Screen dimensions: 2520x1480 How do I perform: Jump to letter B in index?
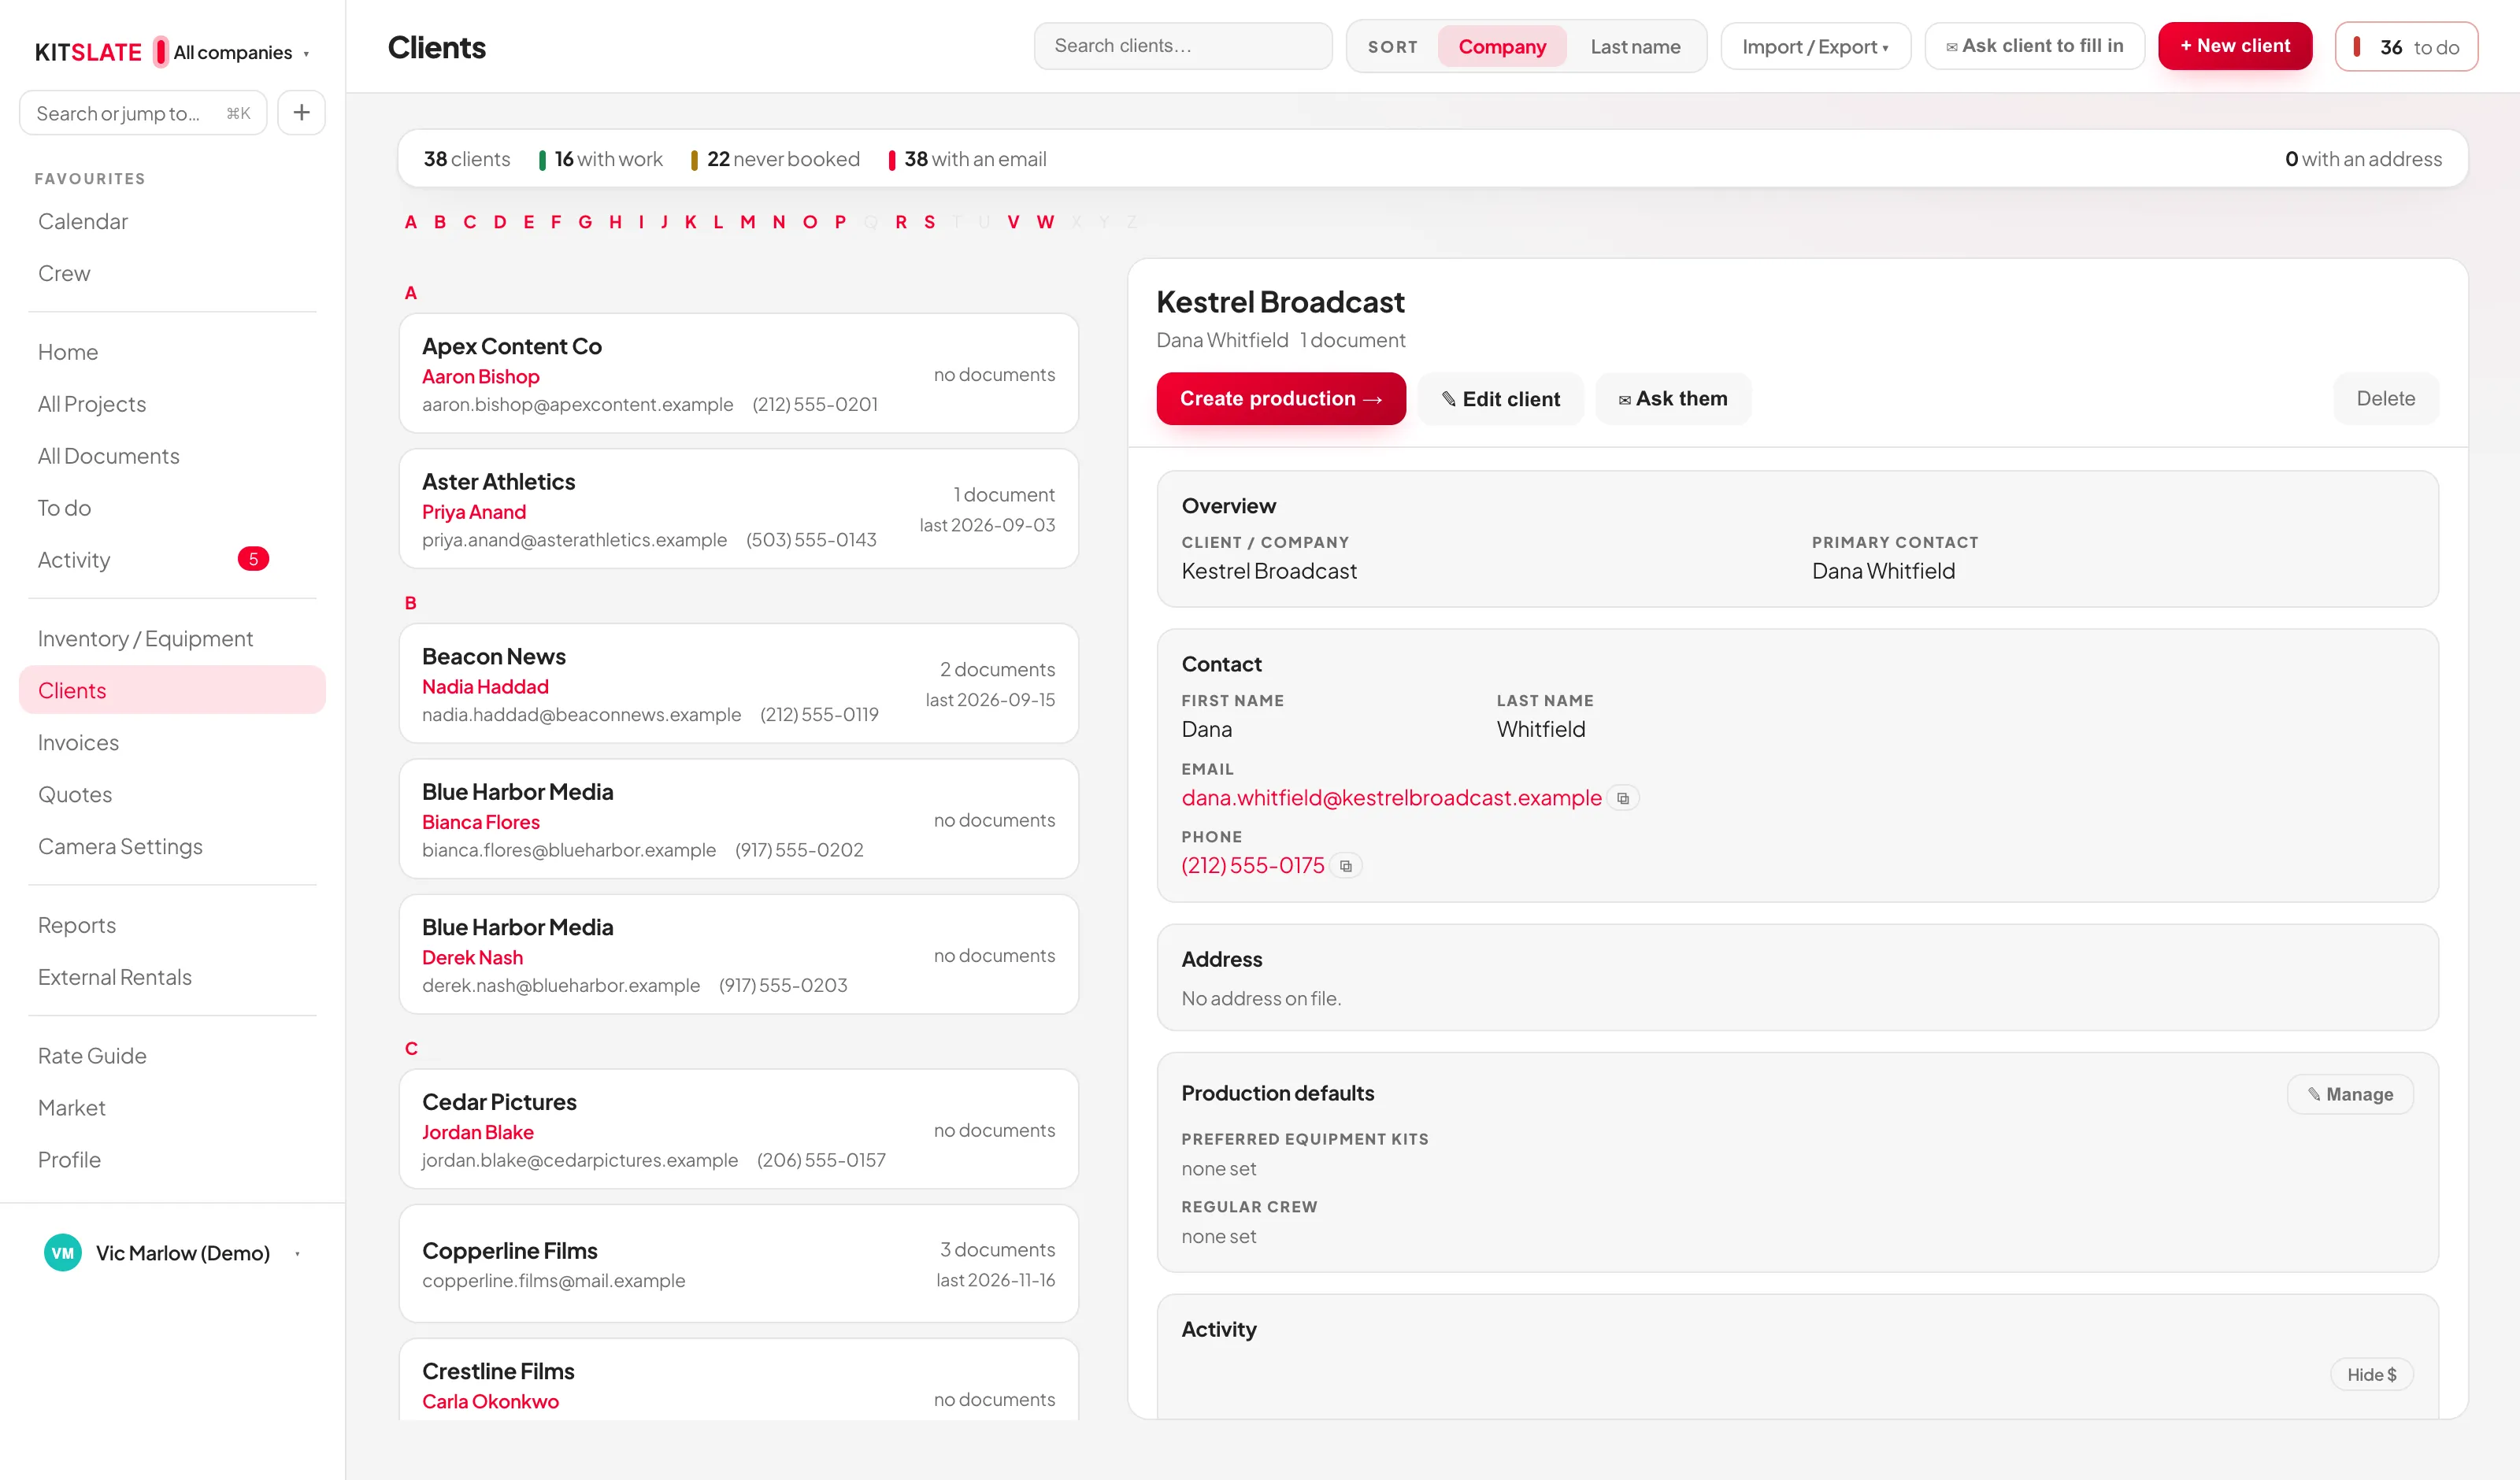coord(440,222)
